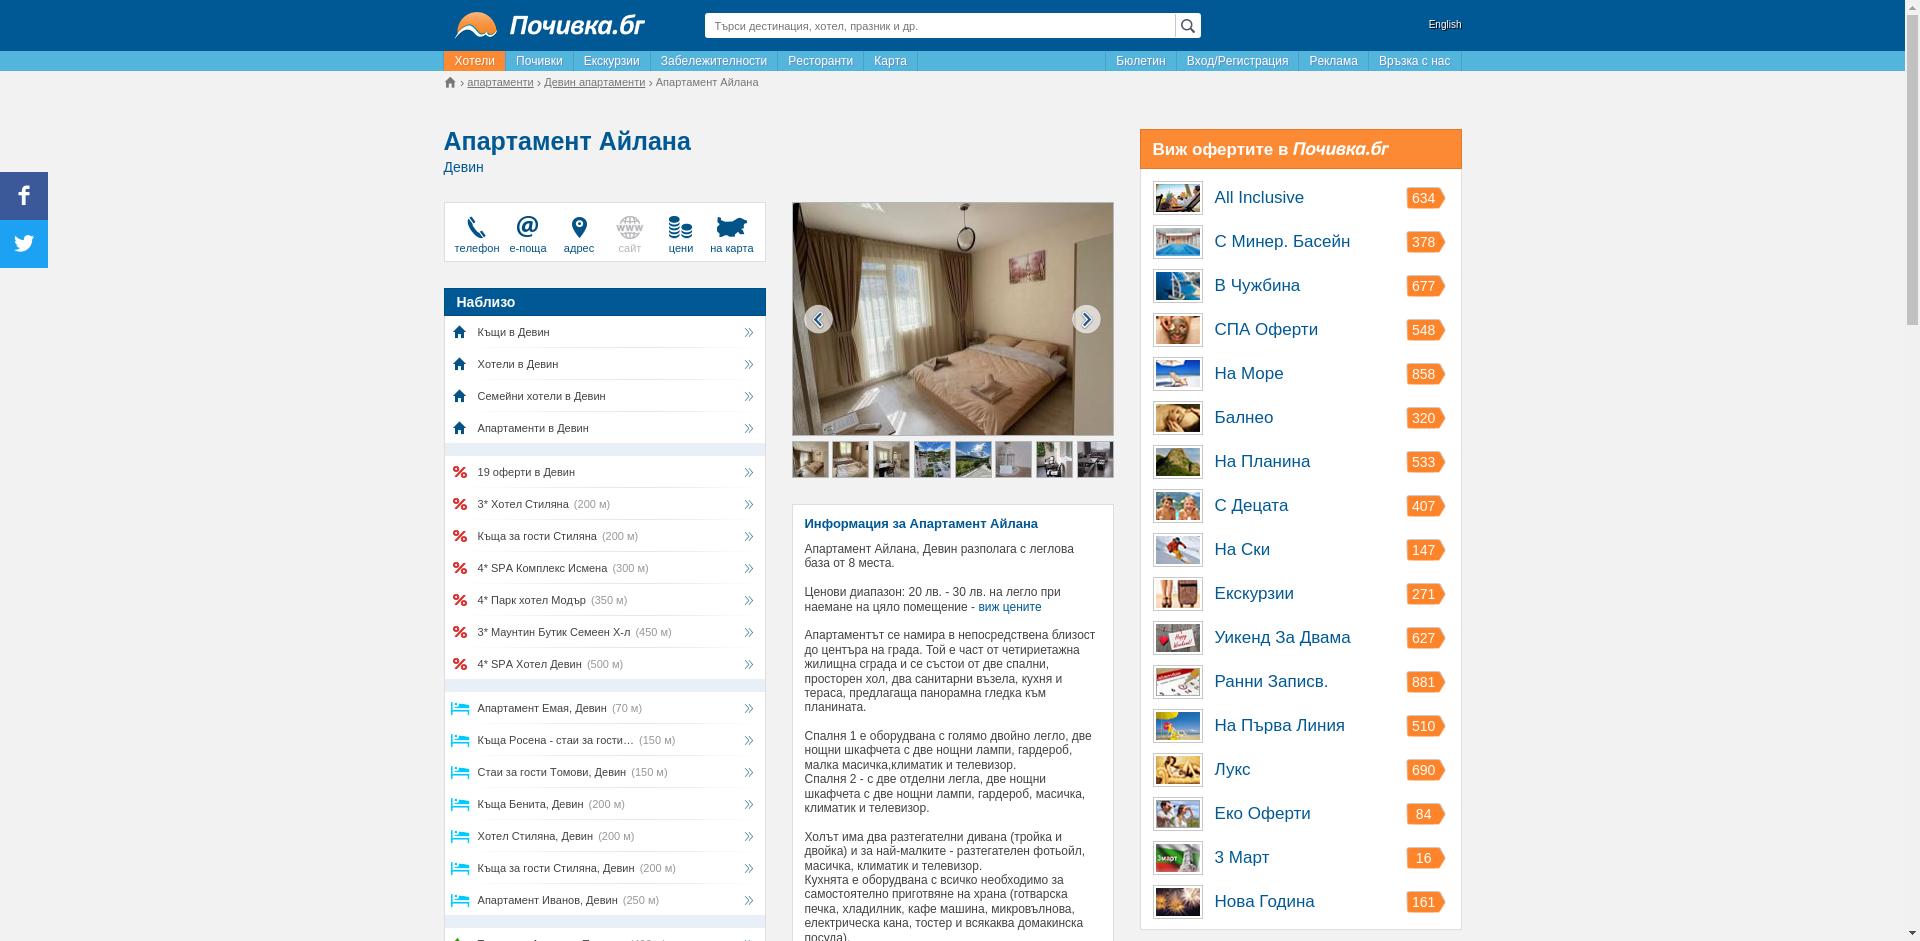Select the first gallery thumbnail
Screen dimensions: 1920x941
(x=810, y=460)
